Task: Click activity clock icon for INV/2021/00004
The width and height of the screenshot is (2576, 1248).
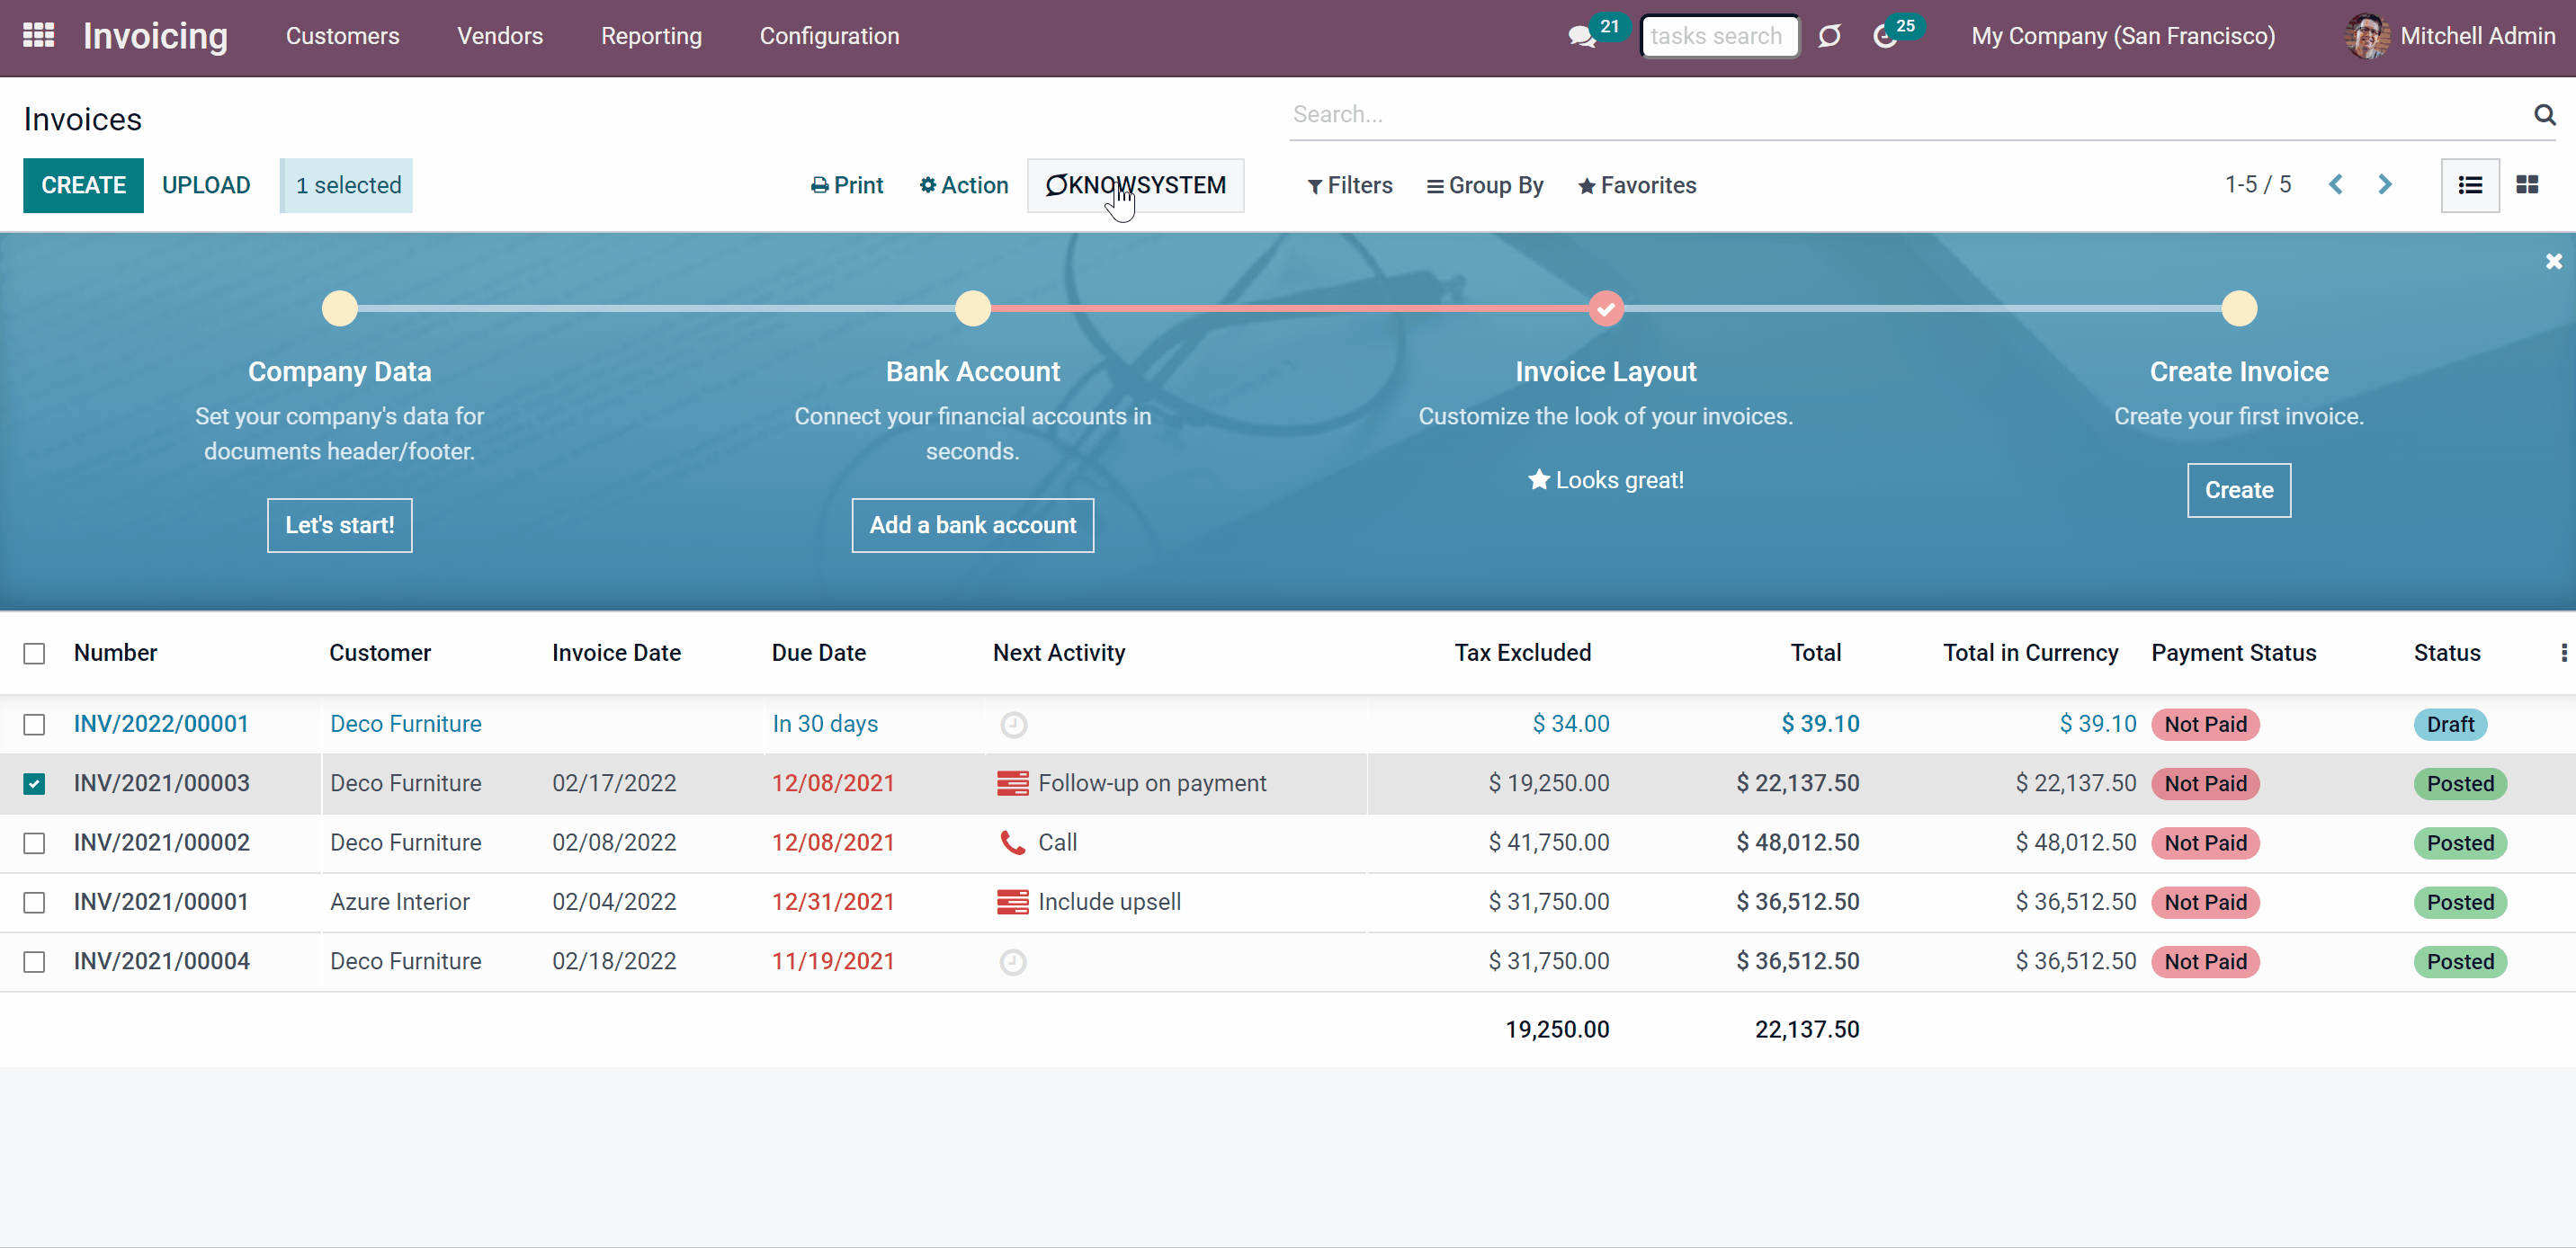Action: pos(1013,962)
